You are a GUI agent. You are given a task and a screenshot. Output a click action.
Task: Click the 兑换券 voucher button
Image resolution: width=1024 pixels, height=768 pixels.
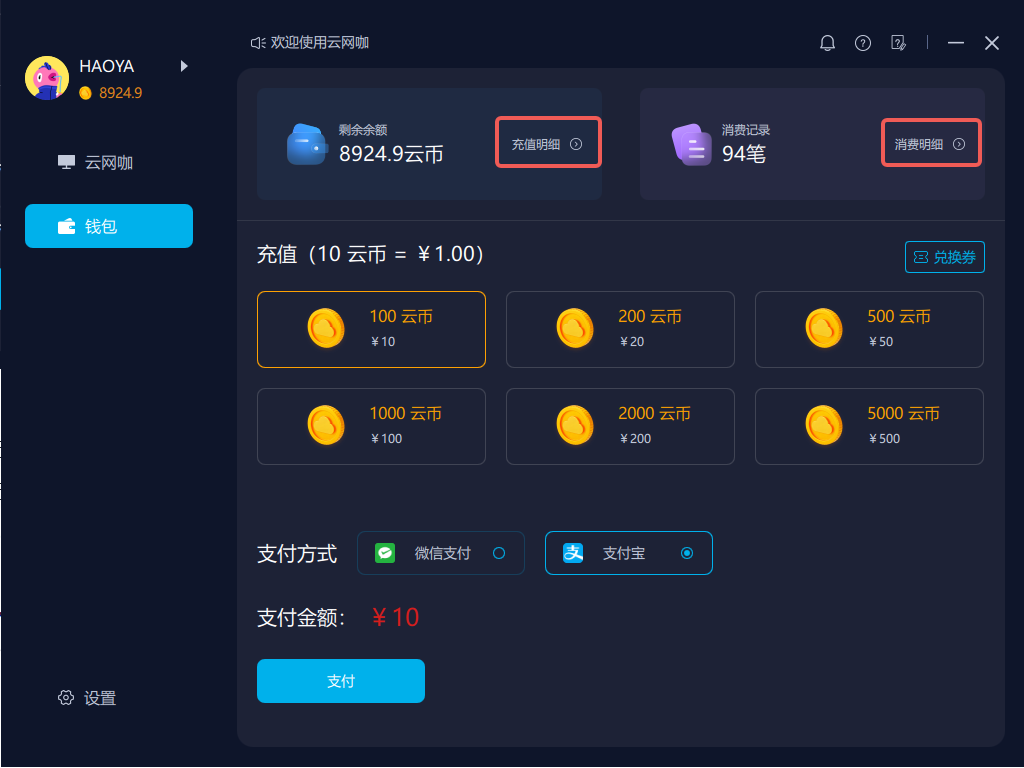pyautogui.click(x=944, y=257)
